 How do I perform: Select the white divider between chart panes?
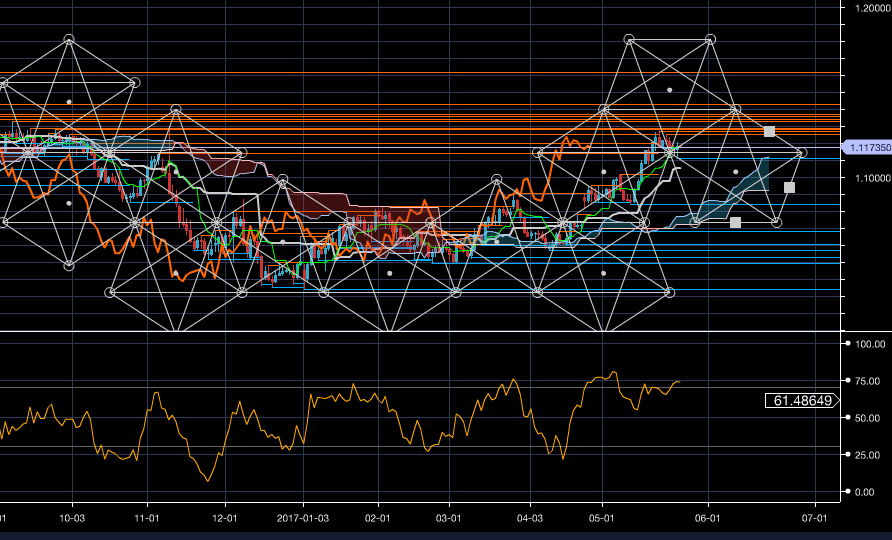tap(420, 331)
